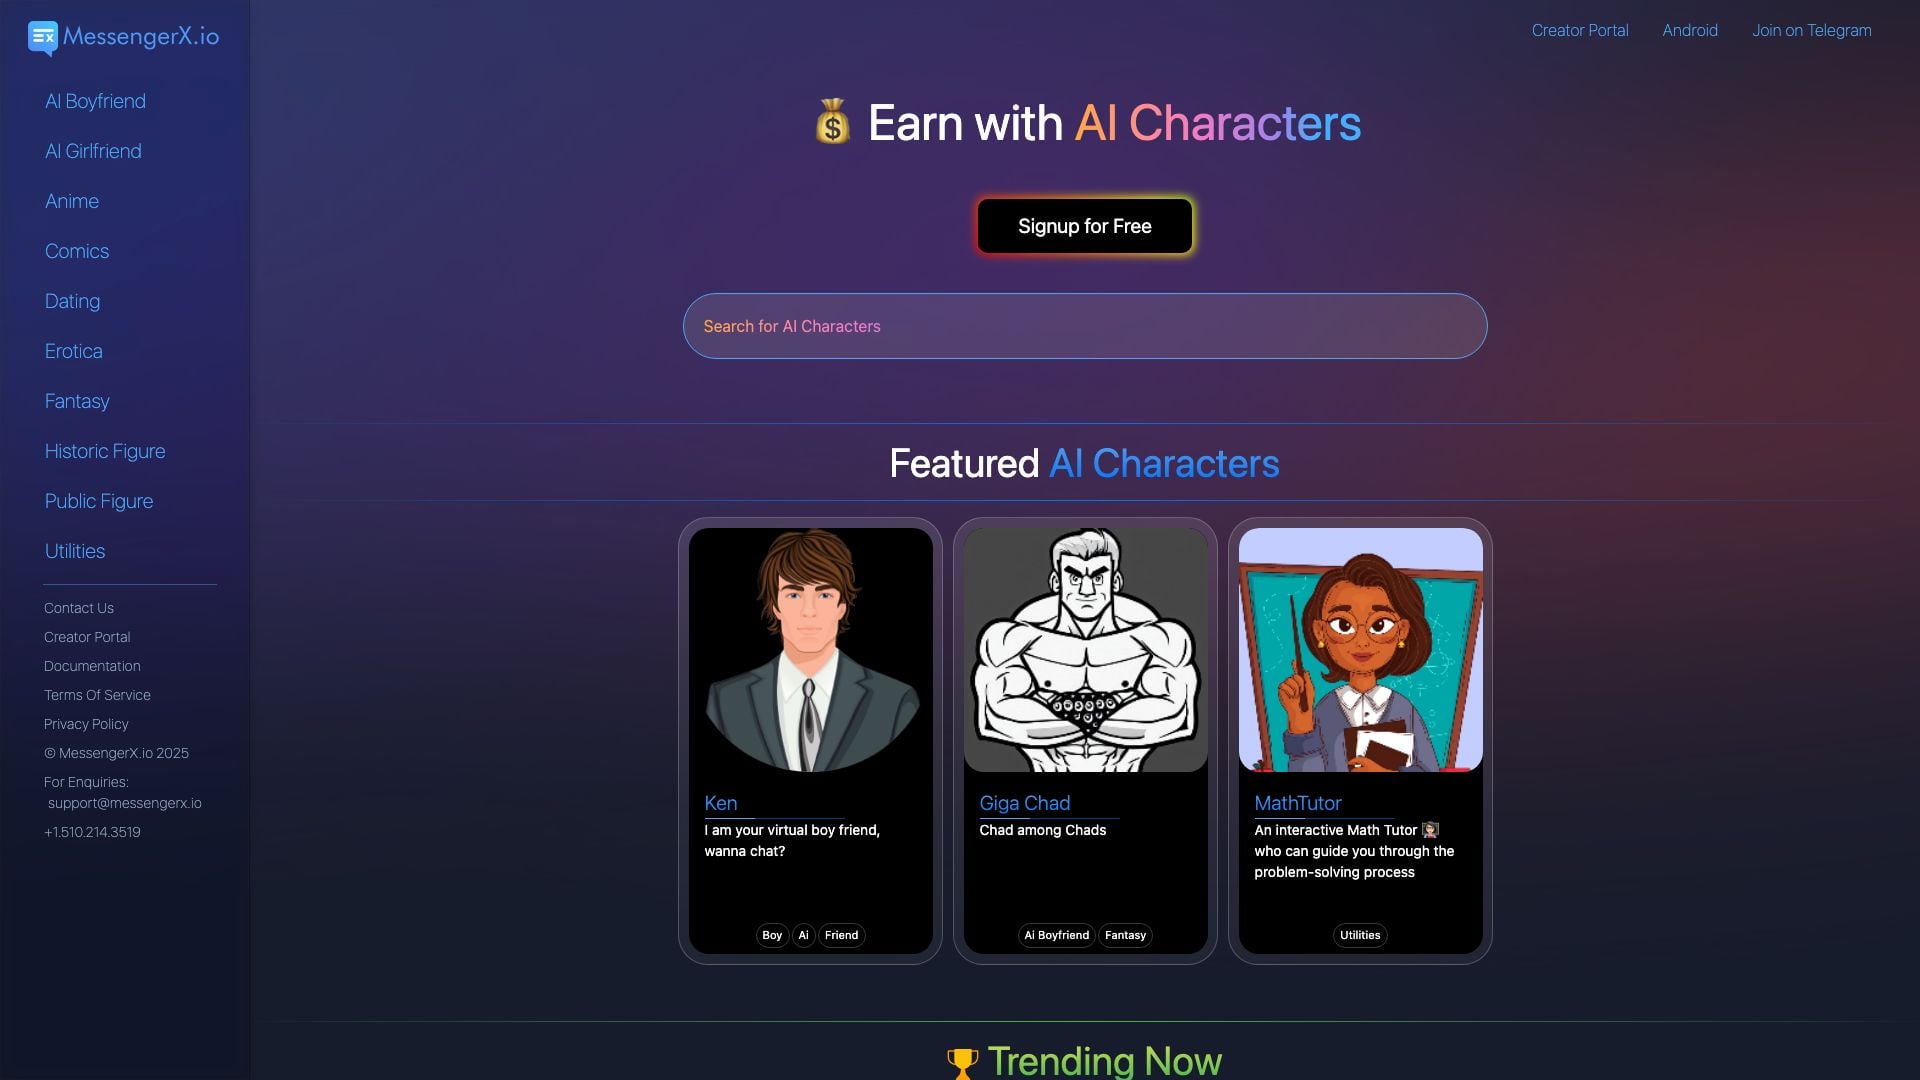Click Join on Telegram link

1812,30
